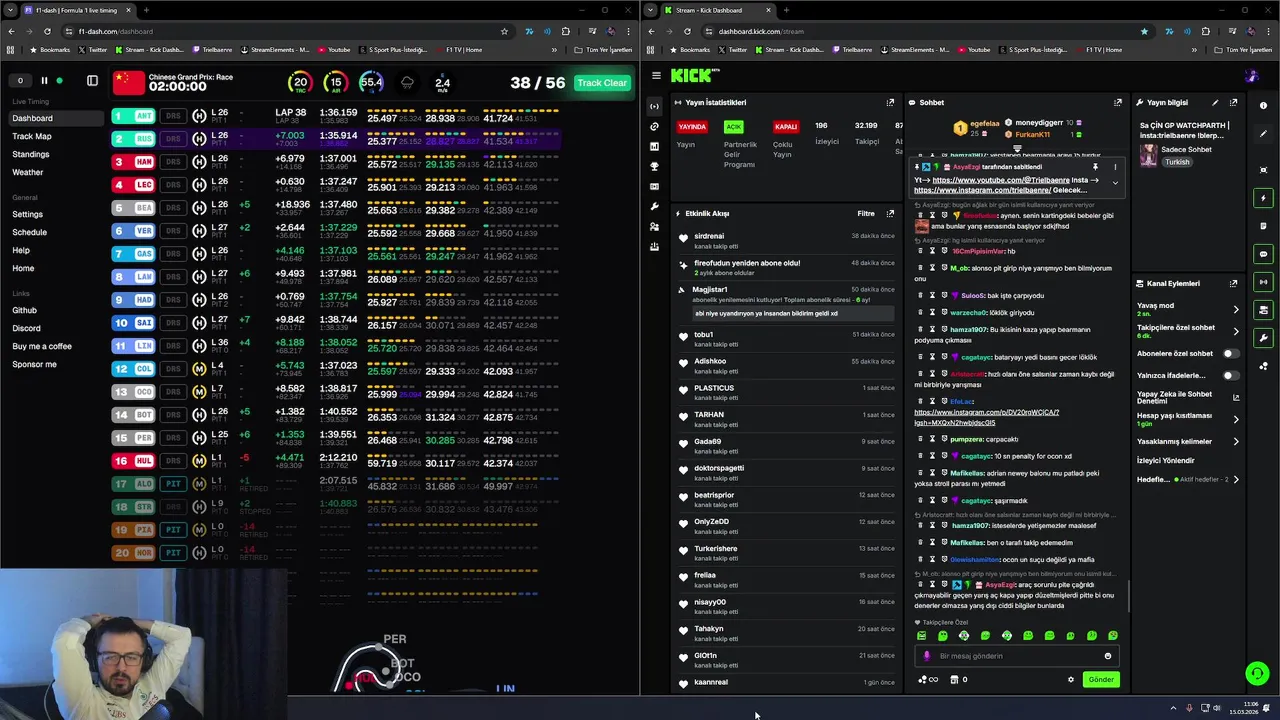
Task: Expand Hedefle... Aktif hedefler arrow
Action: click(1235, 479)
